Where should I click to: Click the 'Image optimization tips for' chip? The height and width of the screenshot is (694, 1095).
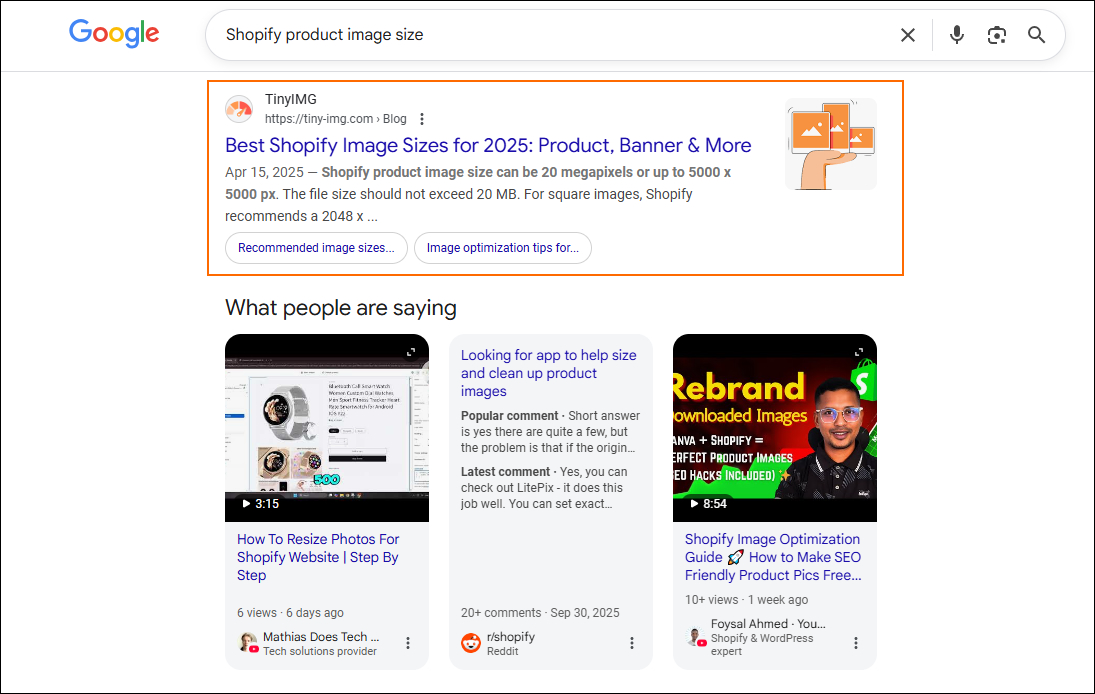tap(503, 247)
